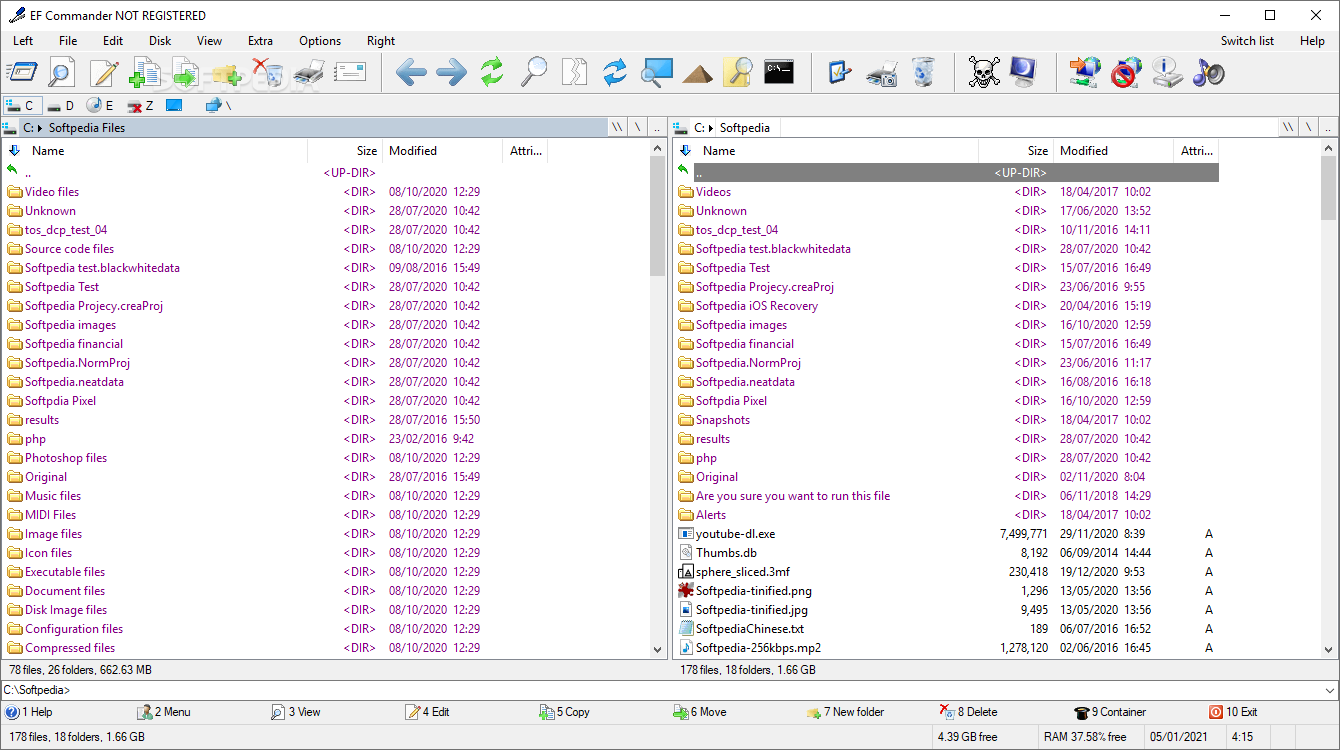Click the split file torn-page icon
Screen dimensions: 1340x750
[575, 72]
